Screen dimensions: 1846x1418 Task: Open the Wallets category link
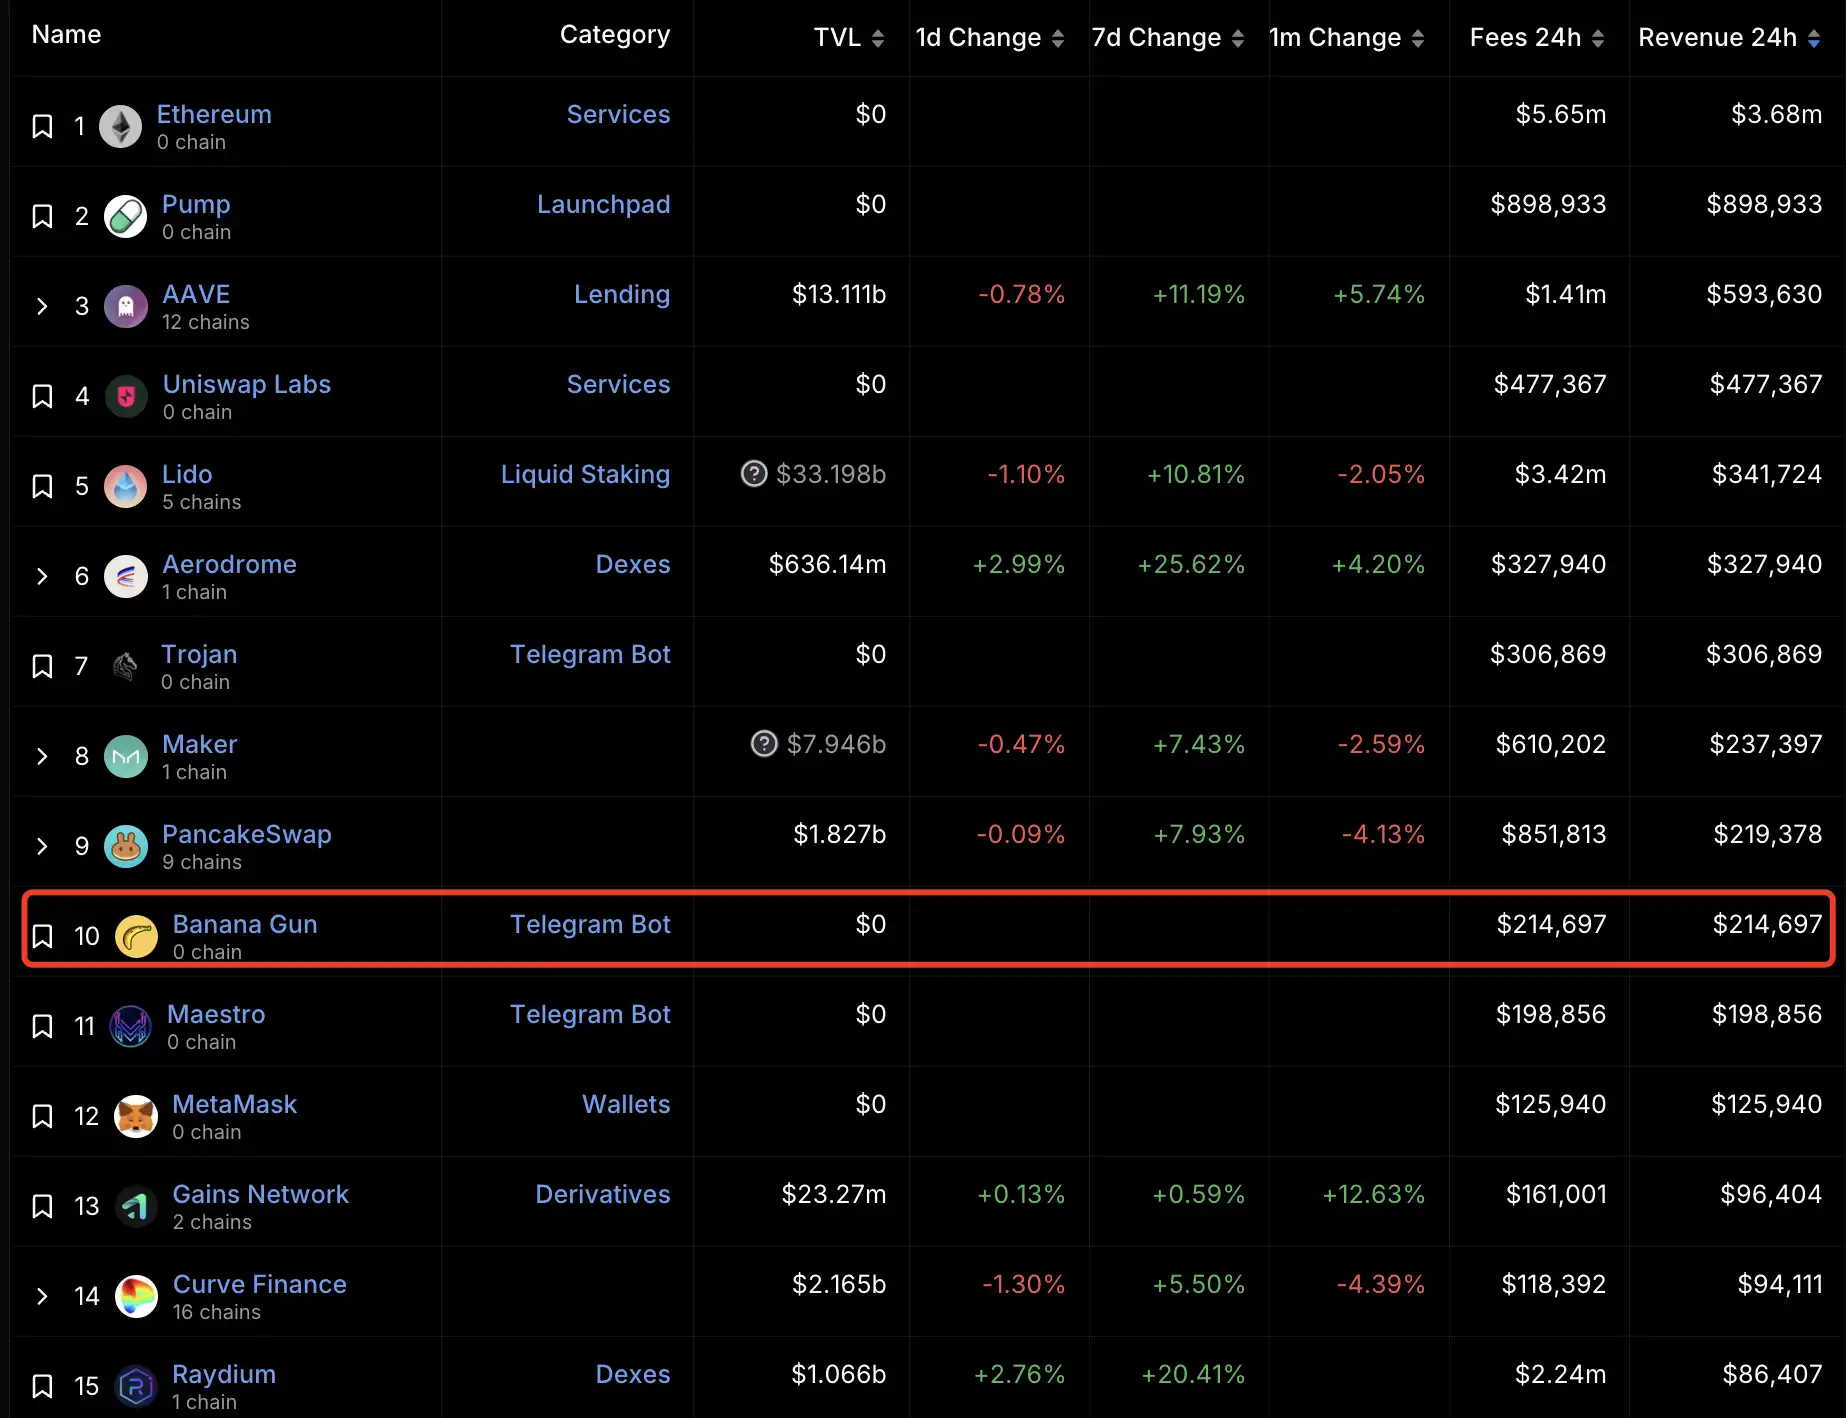pyautogui.click(x=626, y=1104)
